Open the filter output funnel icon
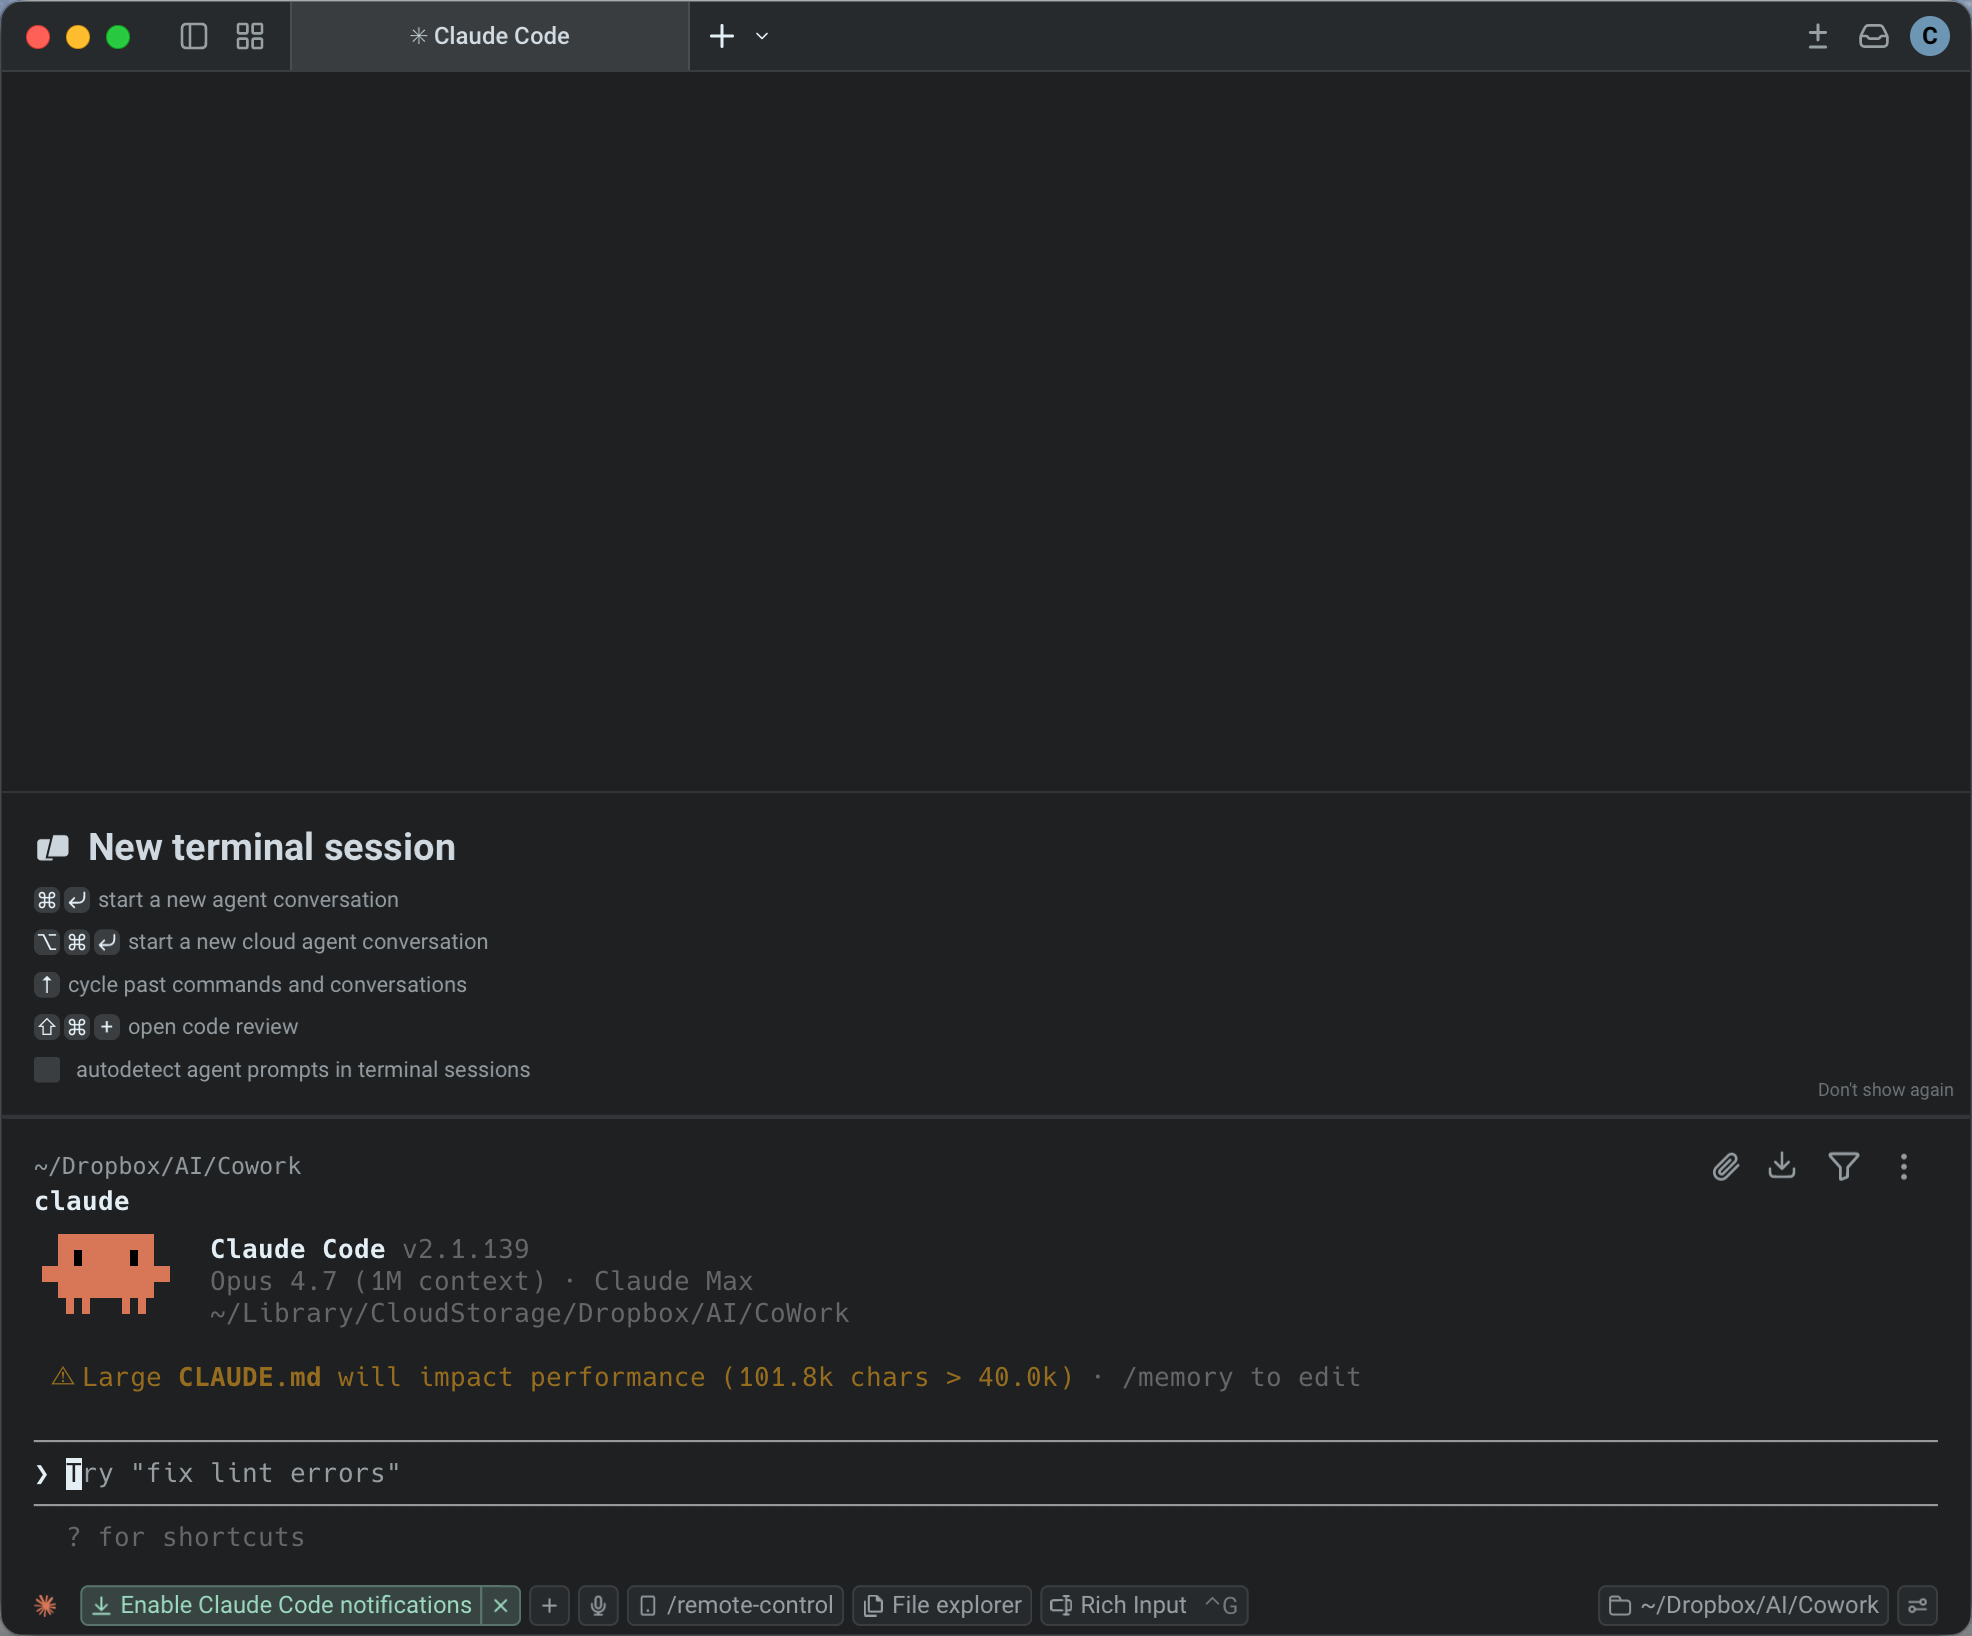 pos(1843,1166)
